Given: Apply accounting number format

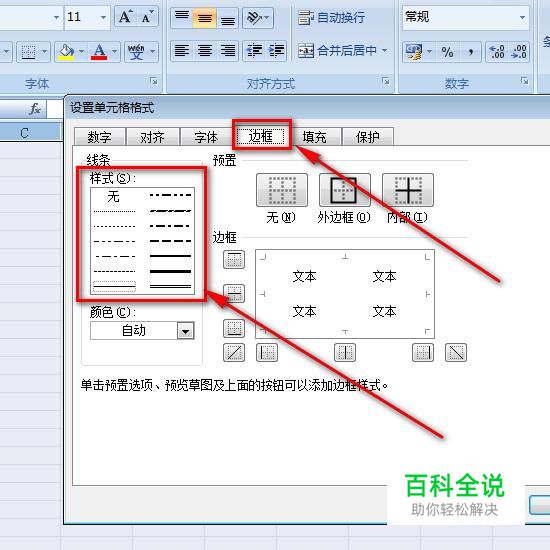Looking at the screenshot, I should coord(414,52).
